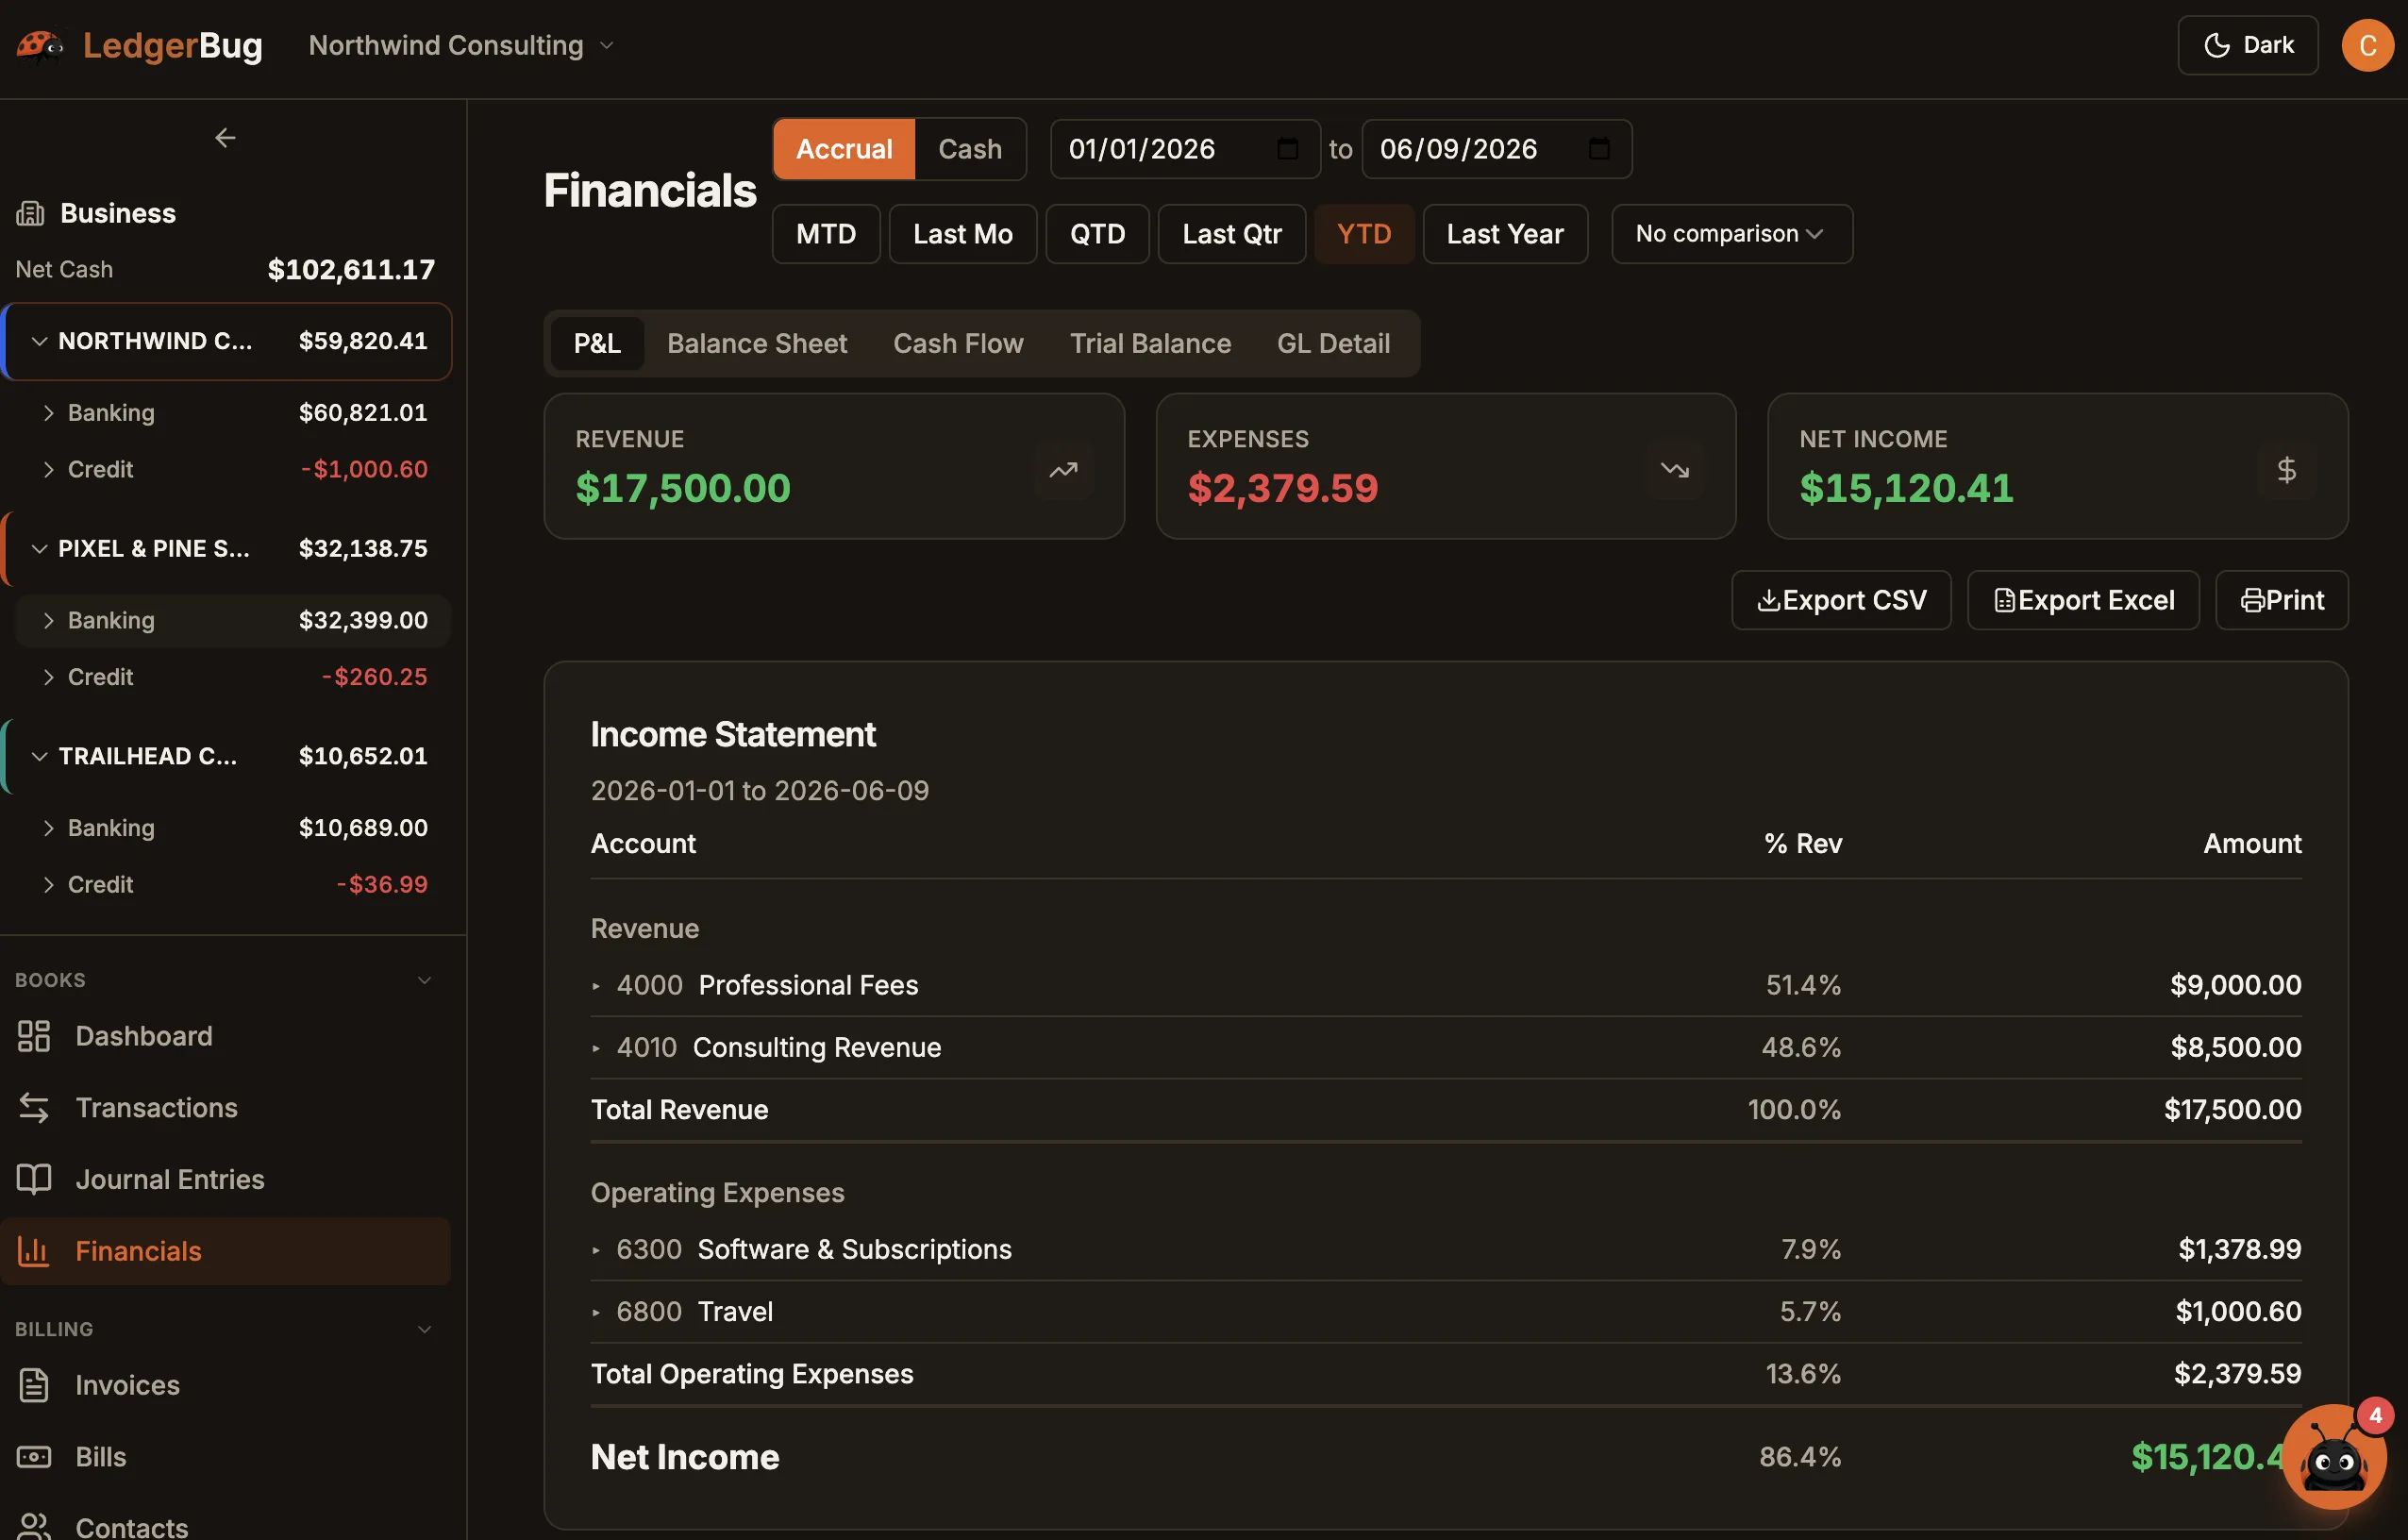Select the Last Year period
This screenshot has height=1540, width=2408.
click(1505, 234)
